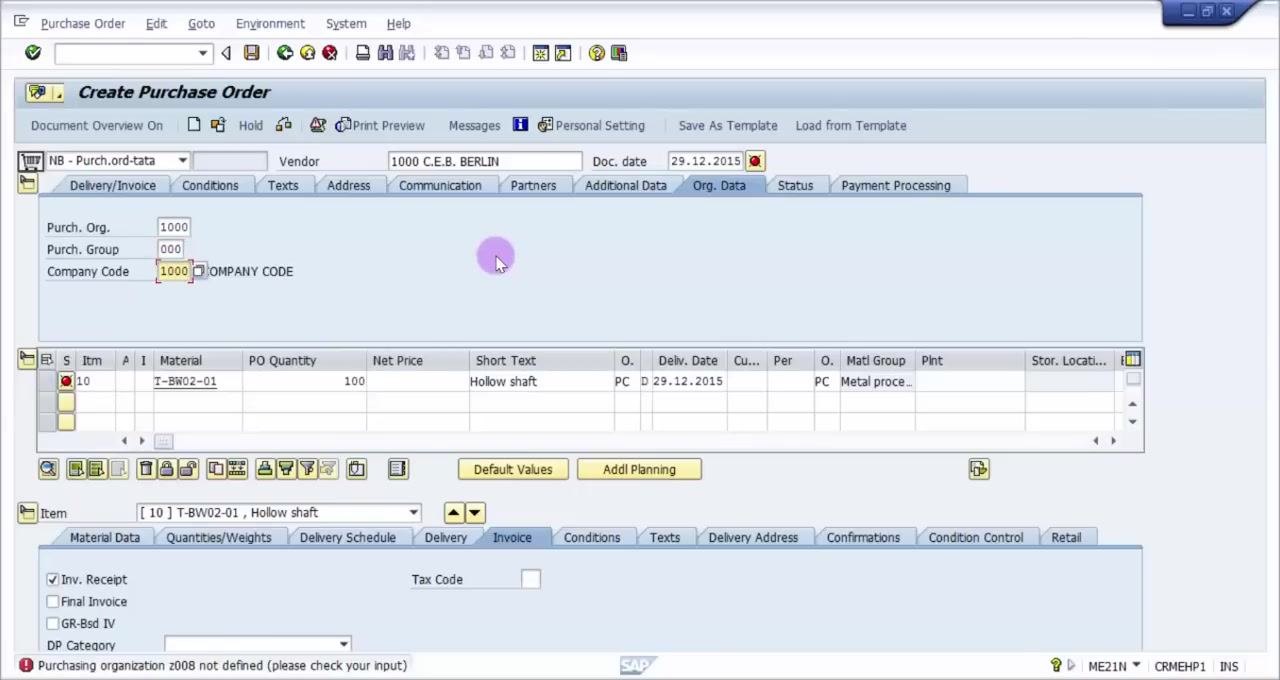Select the row checkbox at right of item 10
The width and height of the screenshot is (1280, 680).
[1133, 379]
